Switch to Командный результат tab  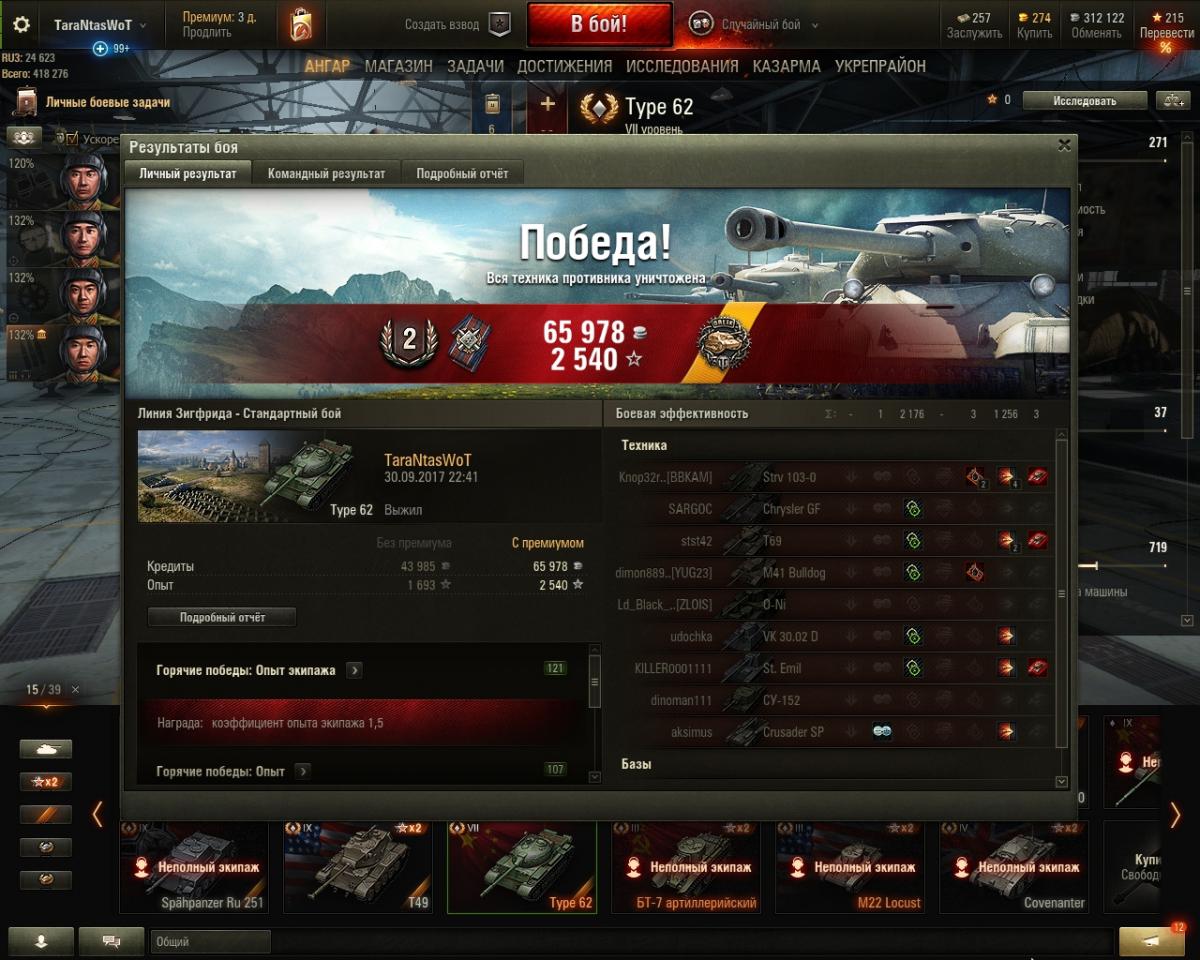click(326, 173)
